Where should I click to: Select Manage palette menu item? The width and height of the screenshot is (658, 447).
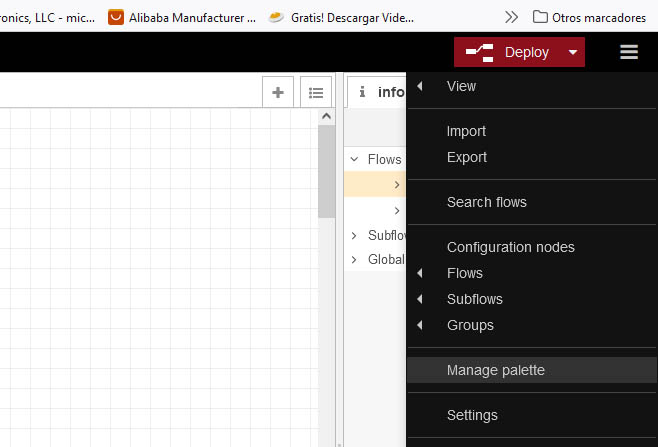[x=532, y=370]
